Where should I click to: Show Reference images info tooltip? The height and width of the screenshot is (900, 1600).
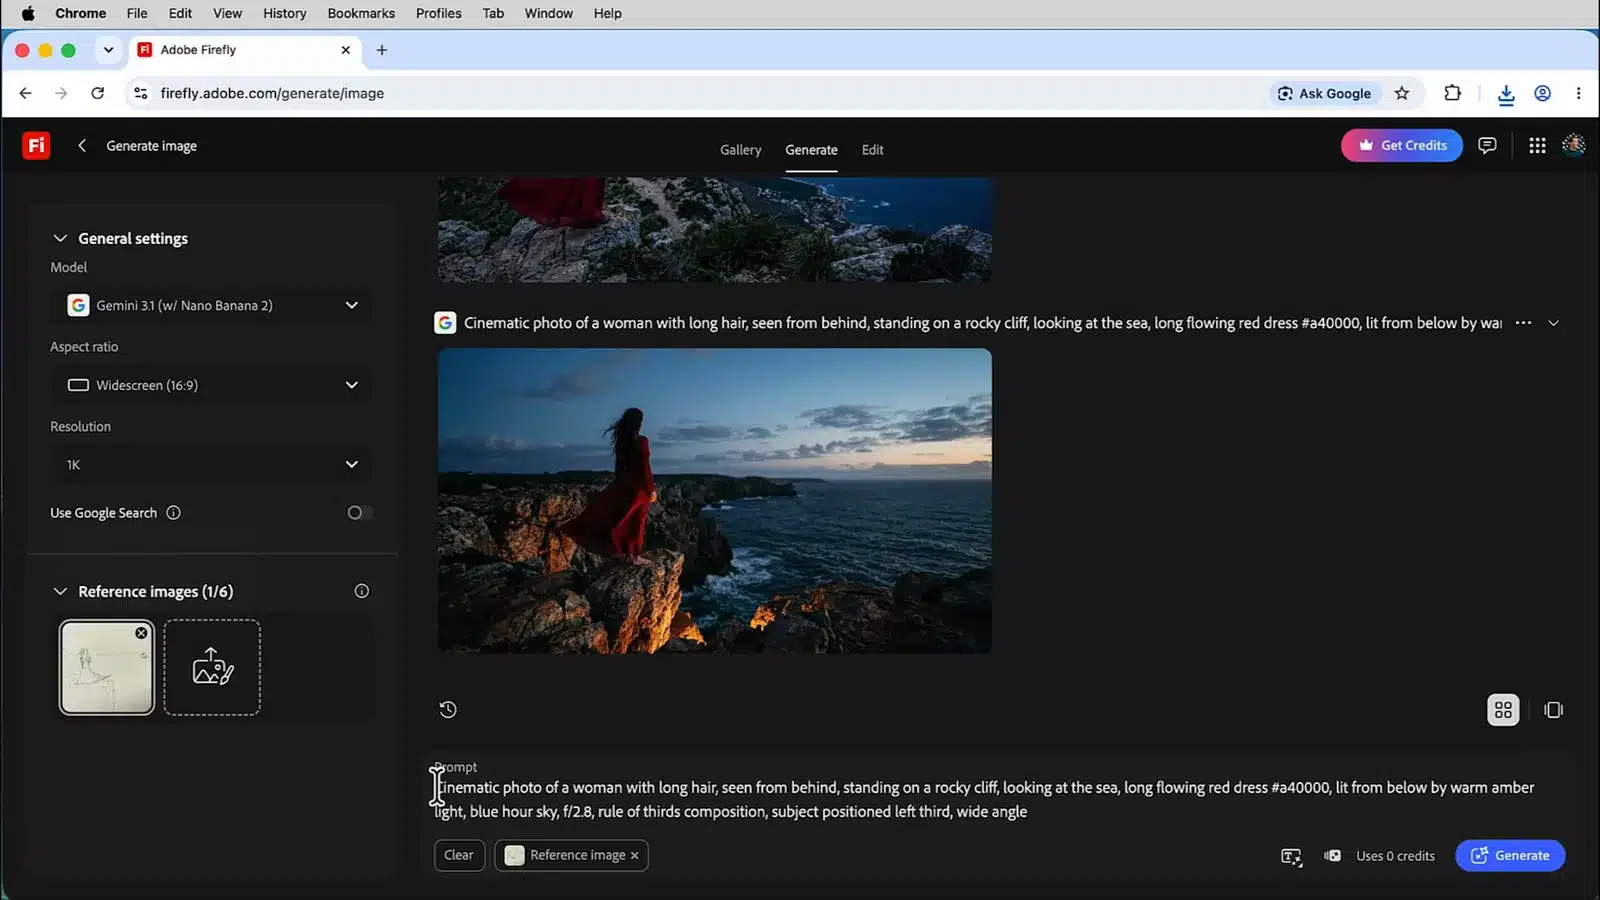click(x=362, y=591)
